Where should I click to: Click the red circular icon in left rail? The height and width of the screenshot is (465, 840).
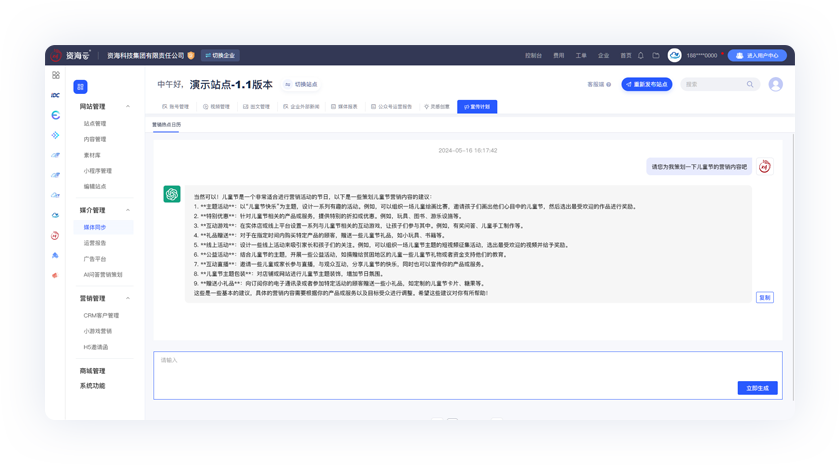(56, 235)
